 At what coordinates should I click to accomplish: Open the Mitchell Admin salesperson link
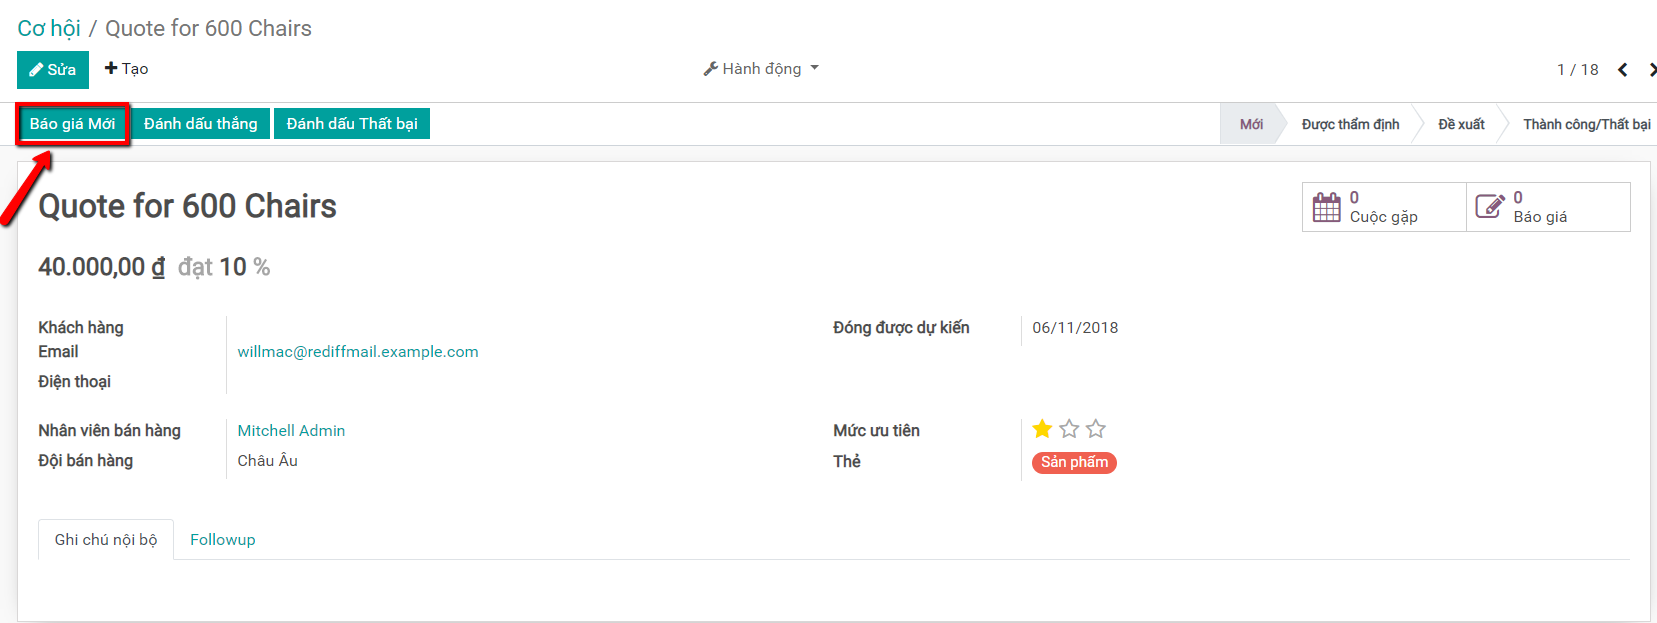click(x=291, y=431)
